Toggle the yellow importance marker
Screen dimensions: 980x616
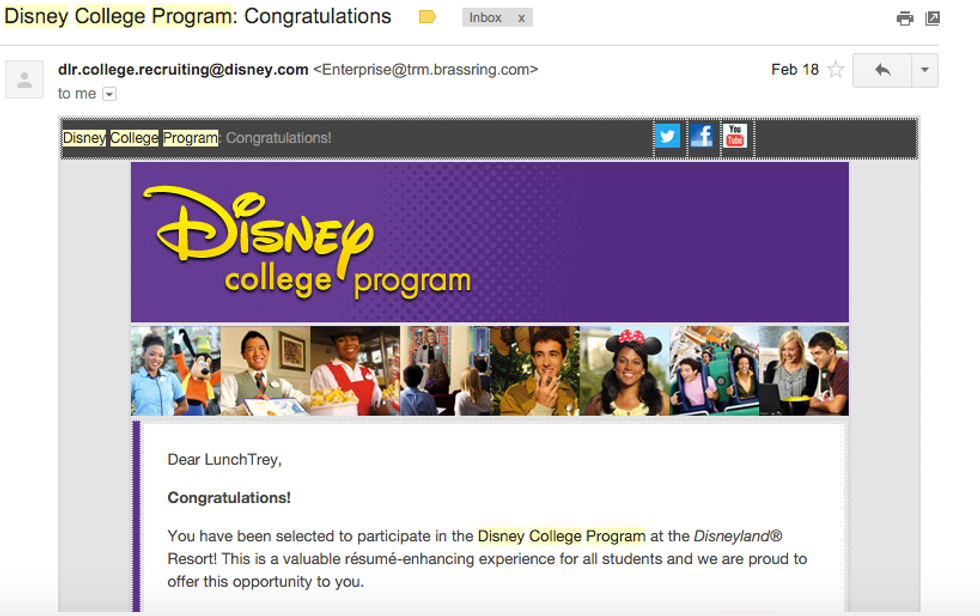coord(427,17)
